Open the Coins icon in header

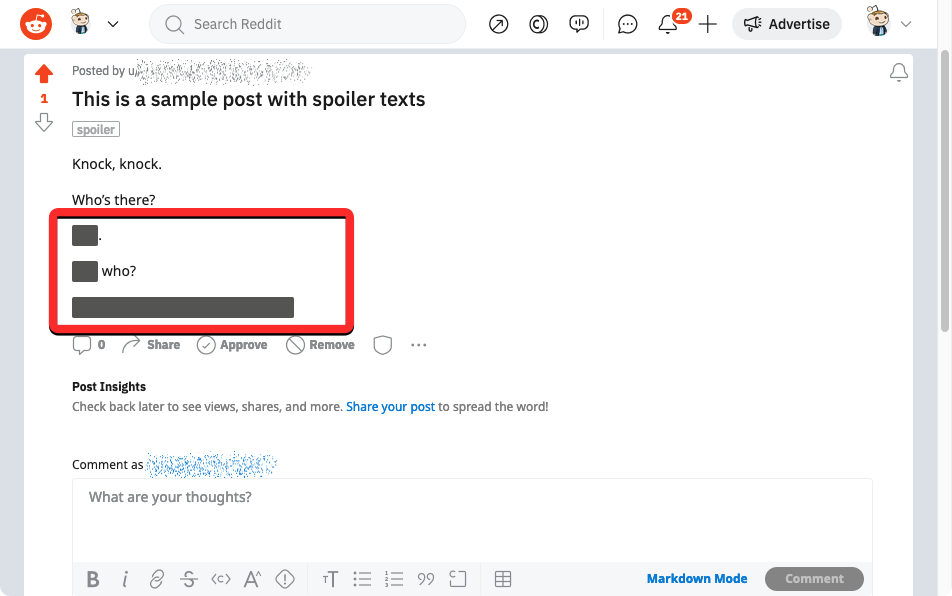pos(539,24)
